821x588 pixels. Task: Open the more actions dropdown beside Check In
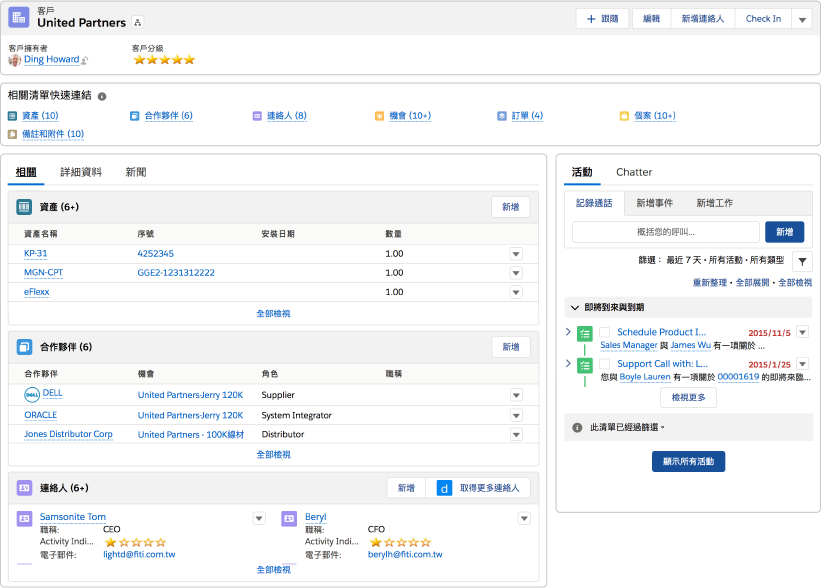[802, 19]
